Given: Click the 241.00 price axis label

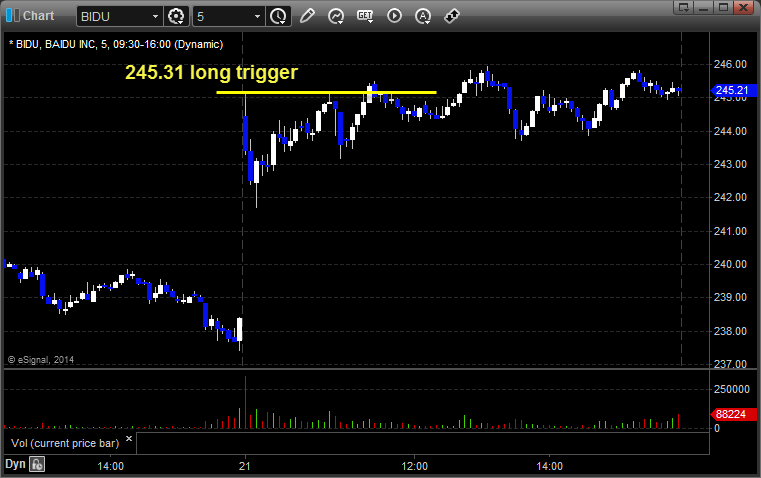Looking at the screenshot, I should pos(730,231).
